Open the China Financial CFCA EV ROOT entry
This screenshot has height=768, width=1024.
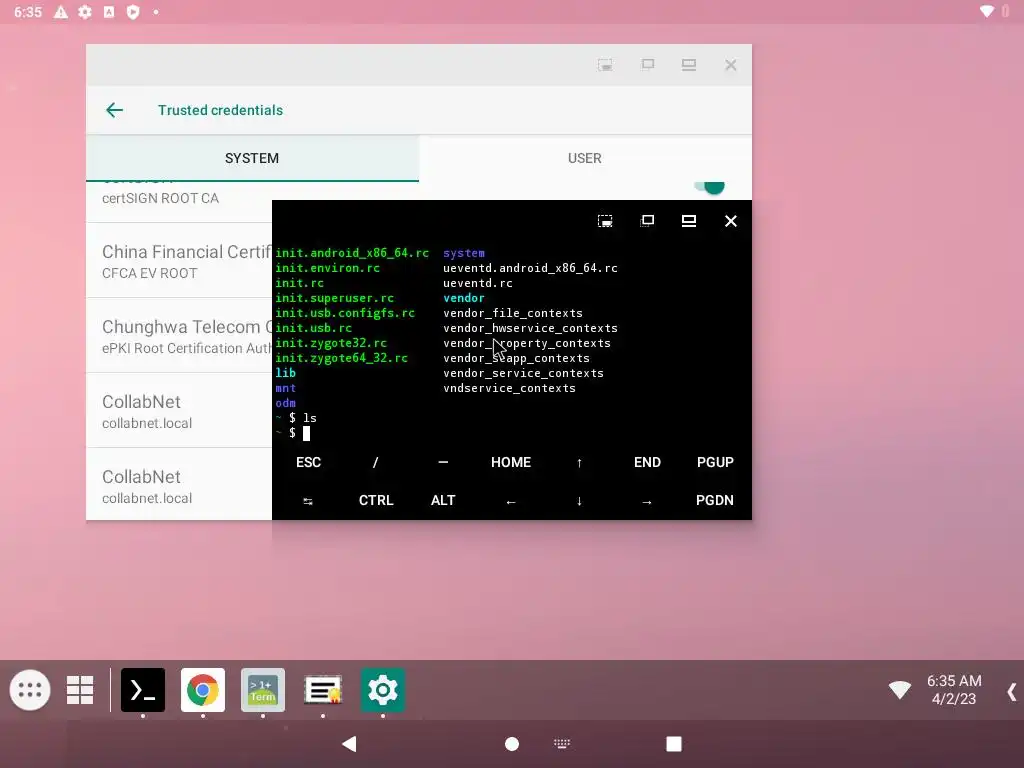pyautogui.click(x=179, y=261)
